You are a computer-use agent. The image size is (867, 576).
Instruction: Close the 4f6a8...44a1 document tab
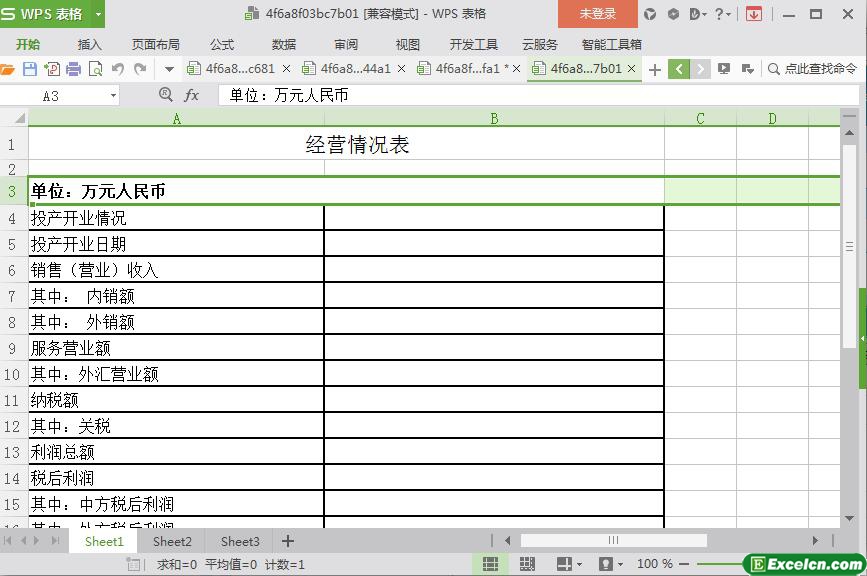point(401,69)
